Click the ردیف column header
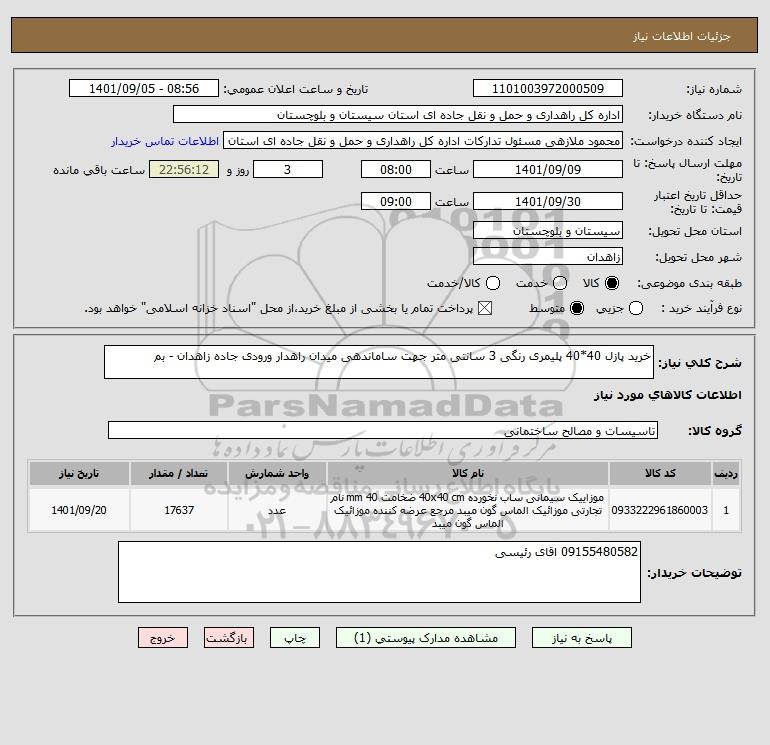The width and height of the screenshot is (770, 745). tap(726, 473)
